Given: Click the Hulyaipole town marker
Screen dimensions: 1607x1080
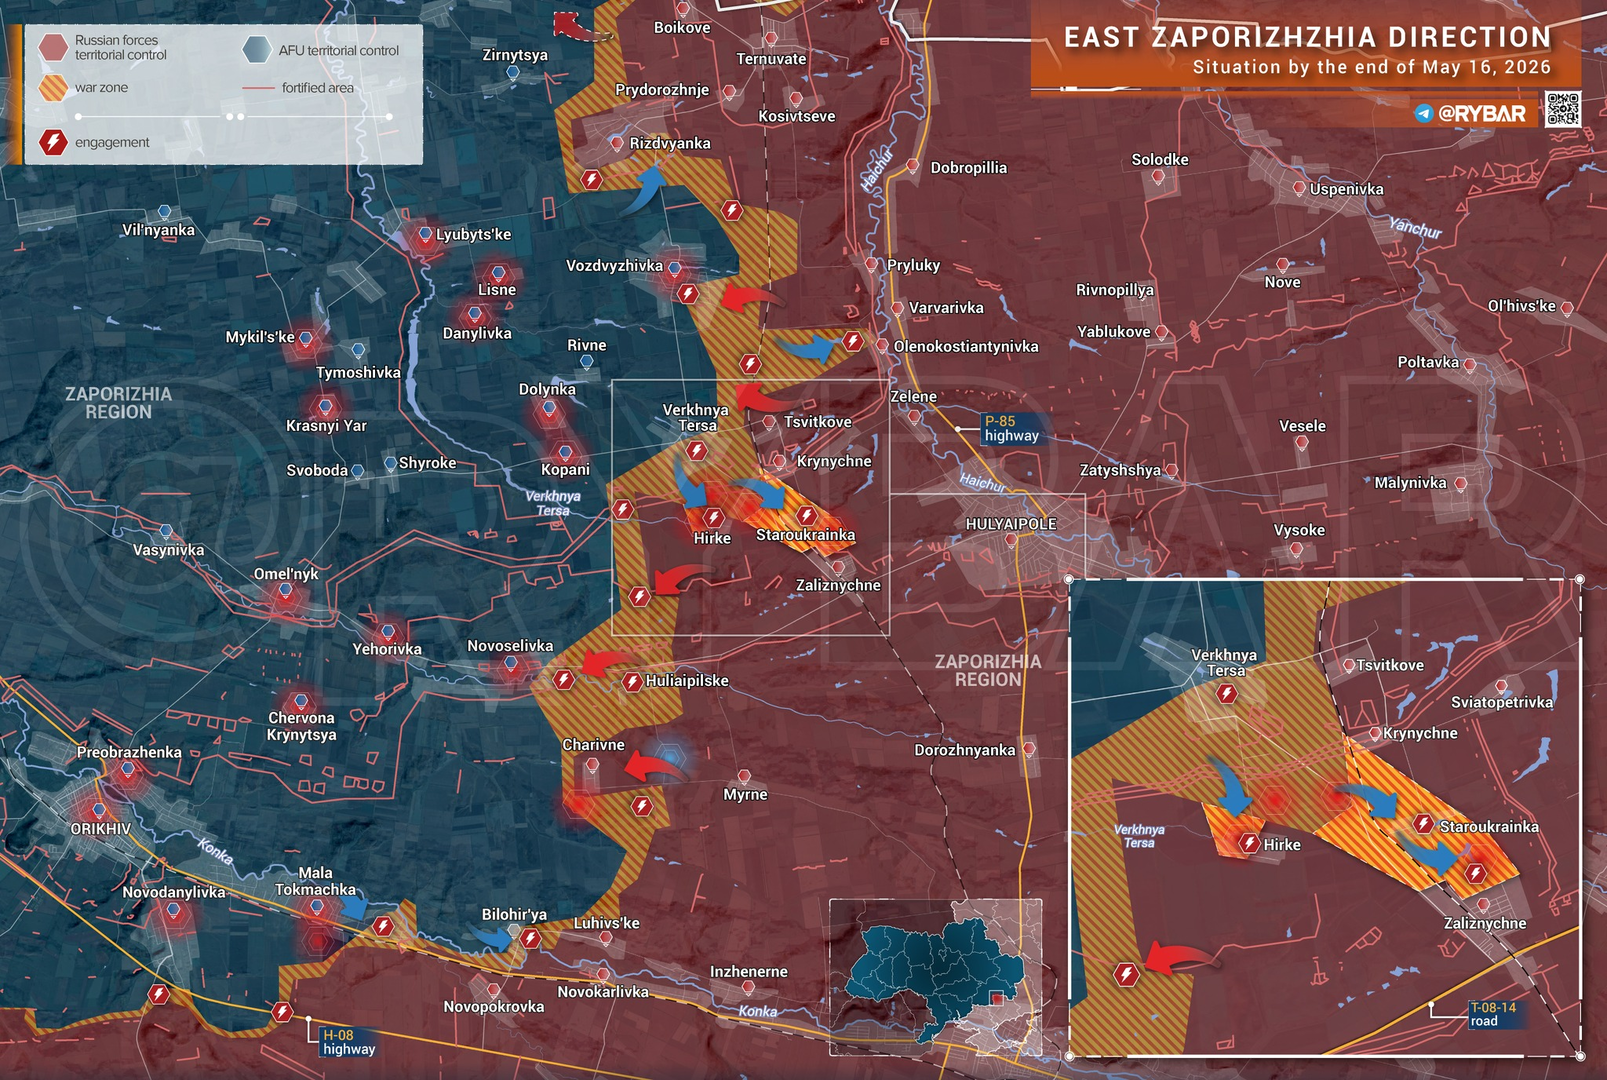Looking at the screenshot, I should 1011,541.
